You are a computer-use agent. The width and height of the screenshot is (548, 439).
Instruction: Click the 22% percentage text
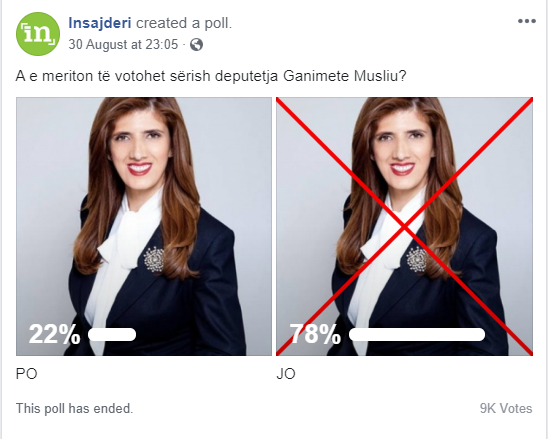[55, 334]
